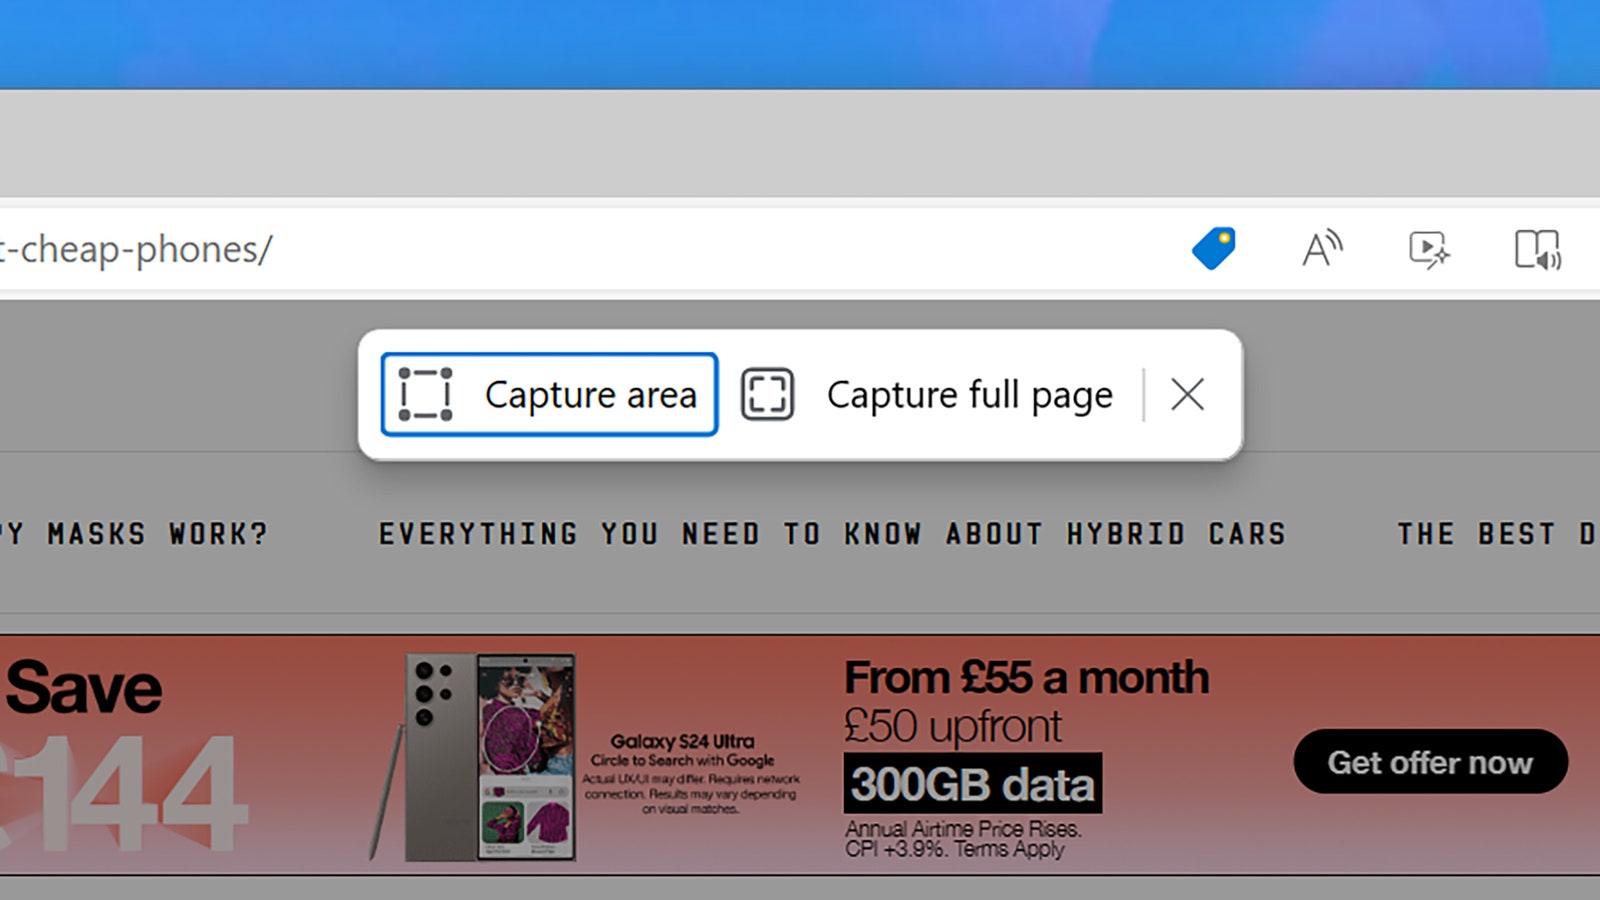
Task: Click the 'From £55 a month' ad text
Action: coord(1027,678)
